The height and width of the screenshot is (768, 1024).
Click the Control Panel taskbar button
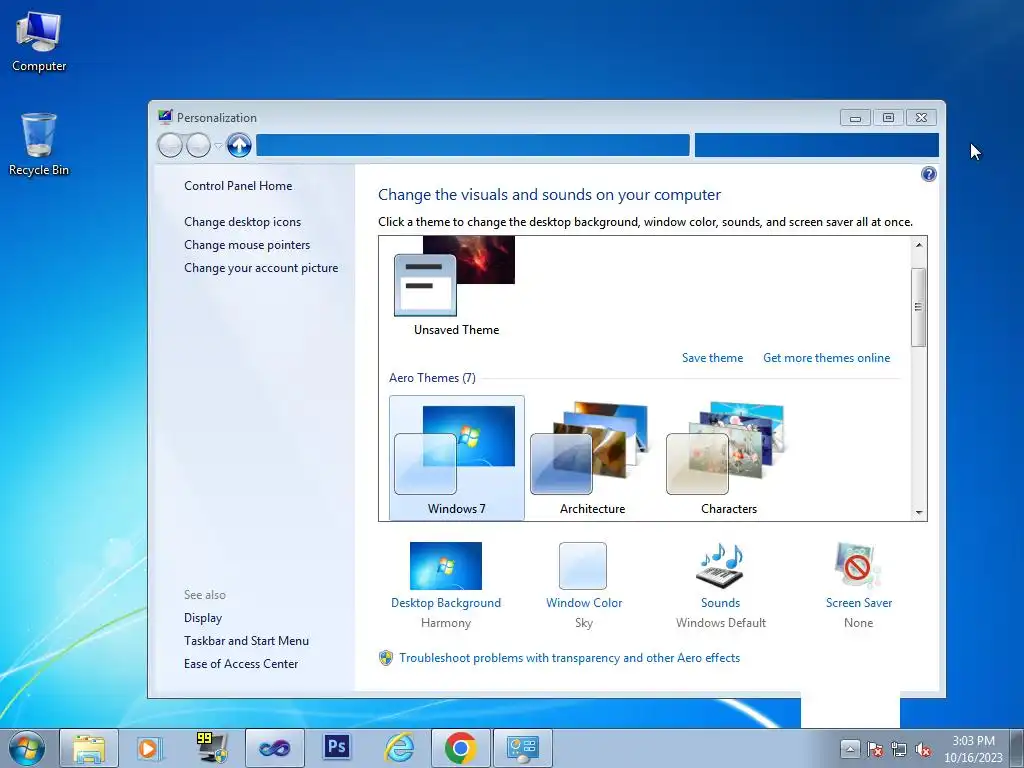coord(523,748)
